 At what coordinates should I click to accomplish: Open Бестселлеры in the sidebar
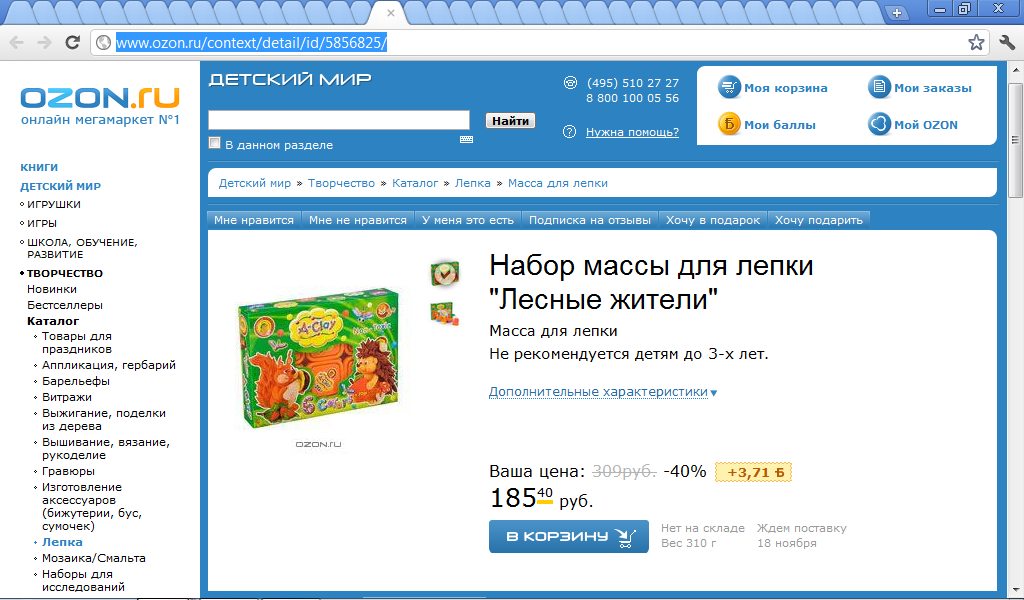point(65,305)
